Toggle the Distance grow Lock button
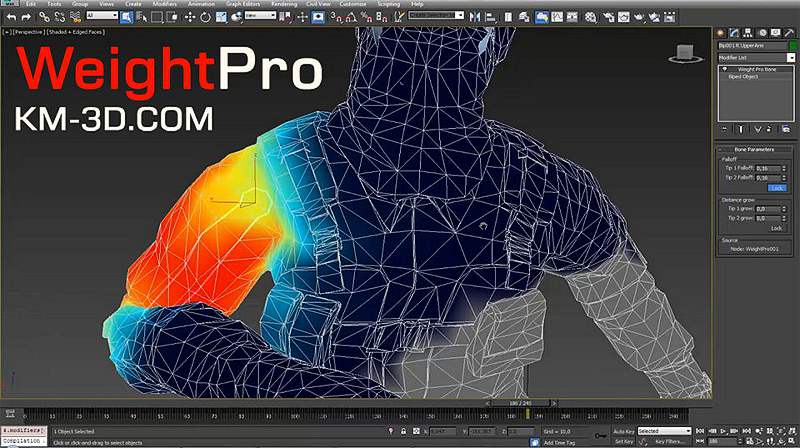This screenshot has height=448, width=800. 775,227
